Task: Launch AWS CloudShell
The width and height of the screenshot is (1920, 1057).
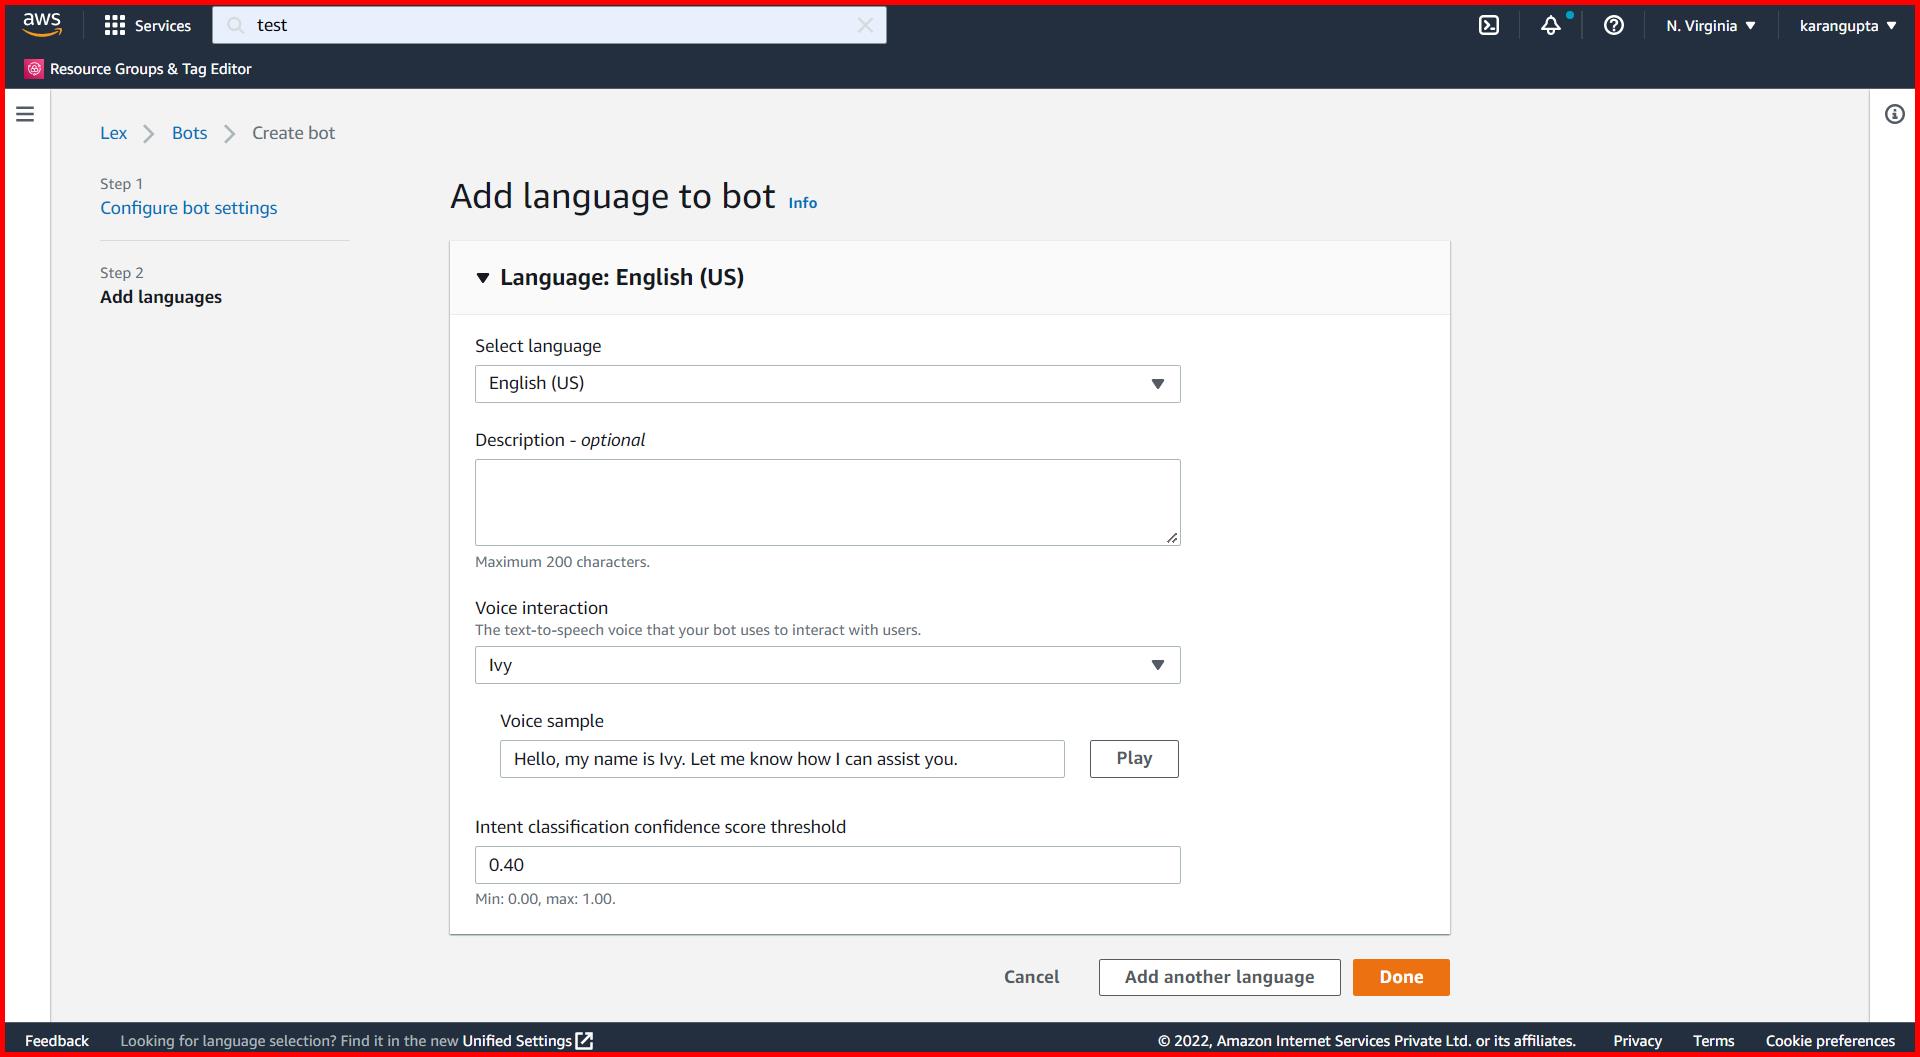Action: (1489, 25)
